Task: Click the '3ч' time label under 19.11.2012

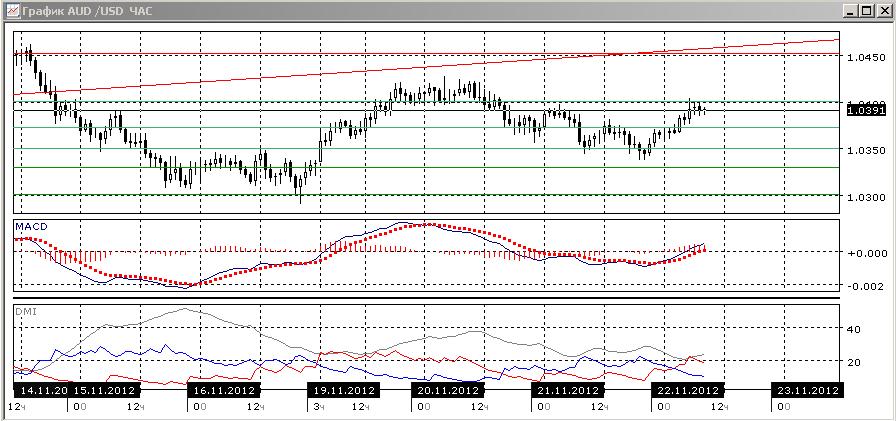Action: pos(318,407)
